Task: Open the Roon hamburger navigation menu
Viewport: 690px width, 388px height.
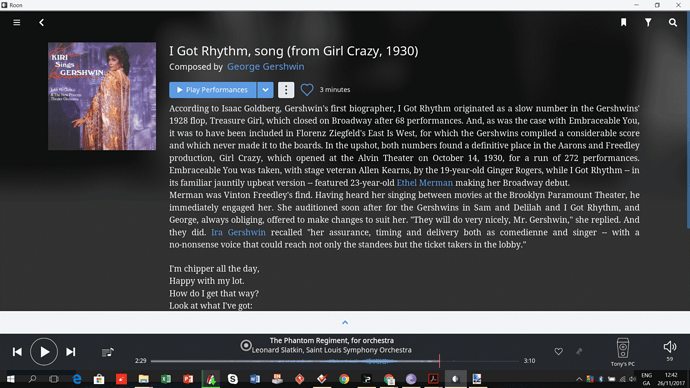Action: point(17,22)
